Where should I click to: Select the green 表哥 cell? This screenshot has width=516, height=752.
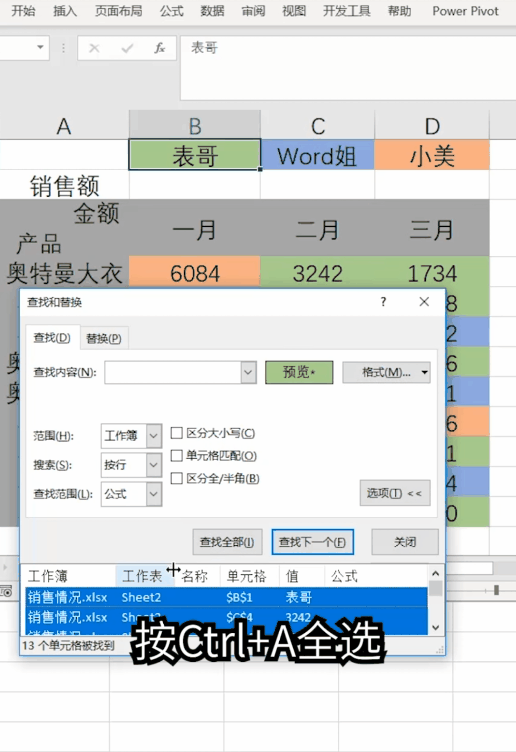(x=195, y=155)
